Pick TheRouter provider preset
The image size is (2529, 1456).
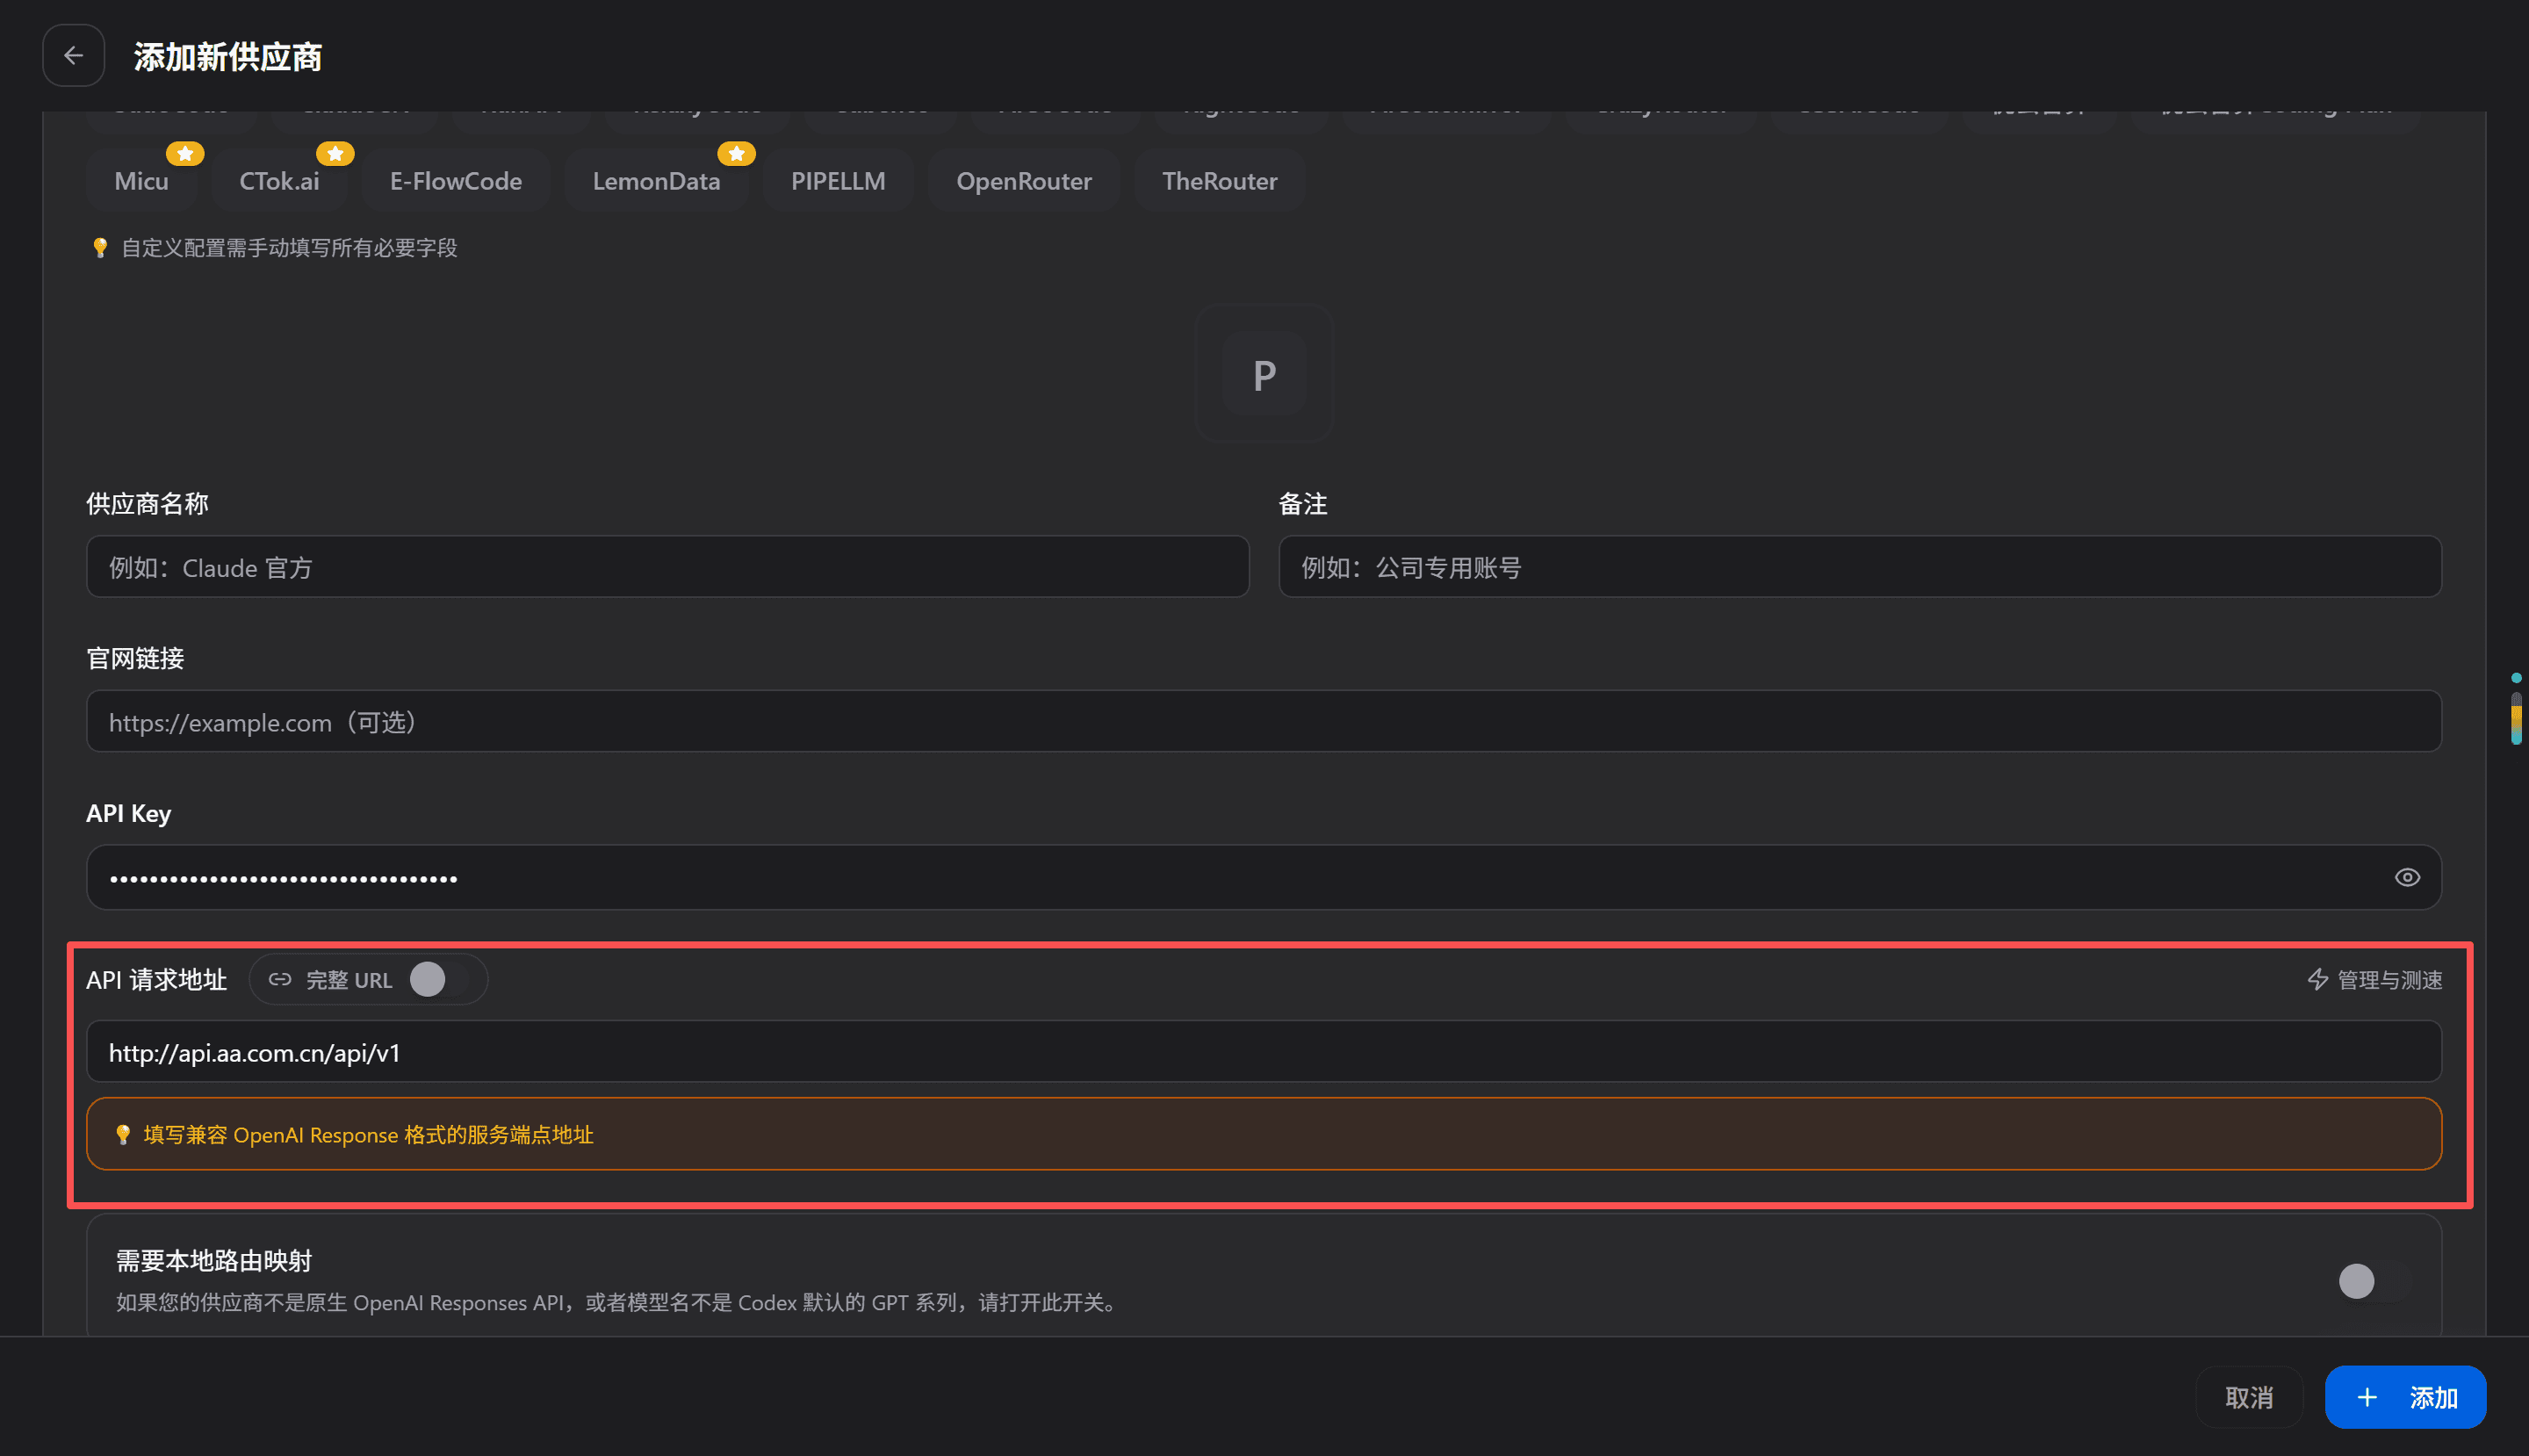click(1219, 181)
